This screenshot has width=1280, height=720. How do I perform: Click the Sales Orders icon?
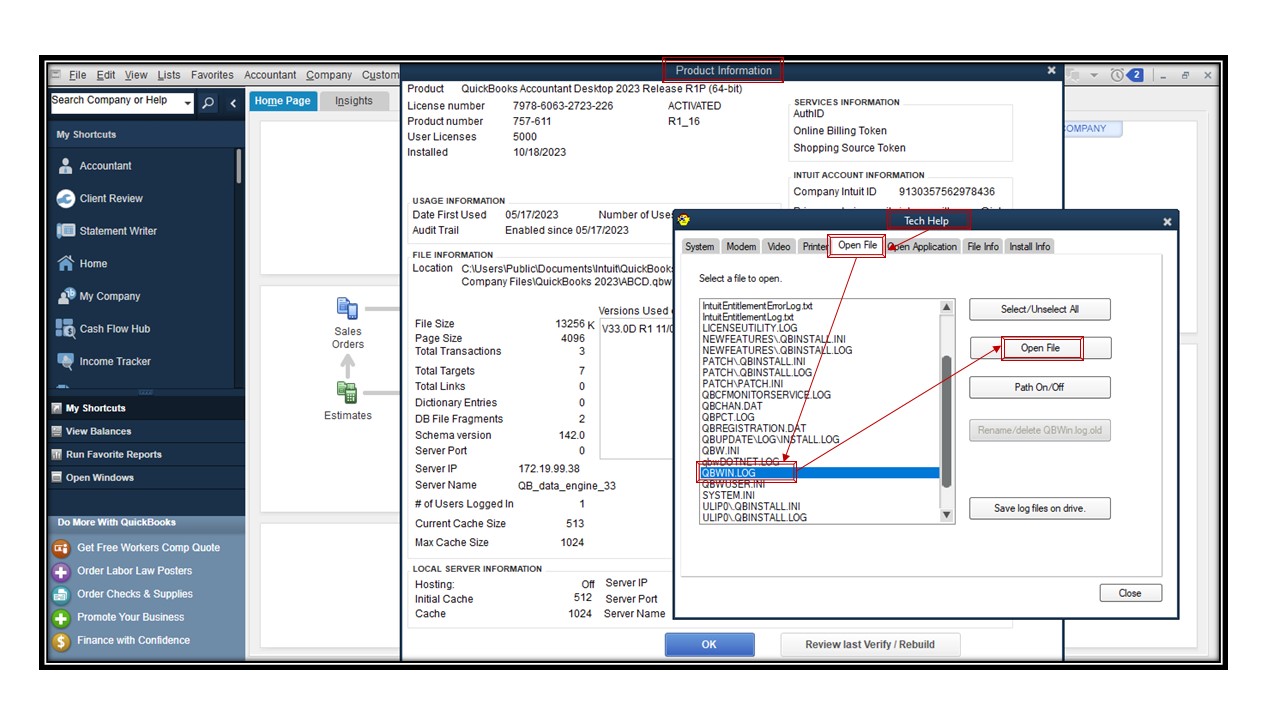[347, 309]
